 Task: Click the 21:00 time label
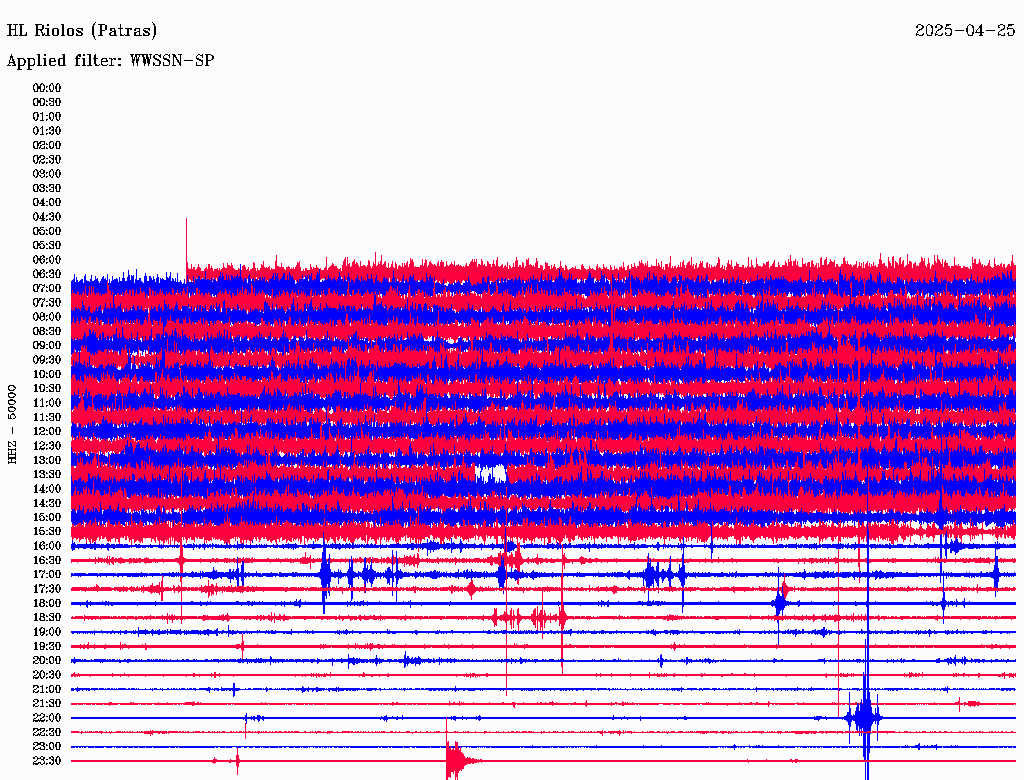point(47,690)
